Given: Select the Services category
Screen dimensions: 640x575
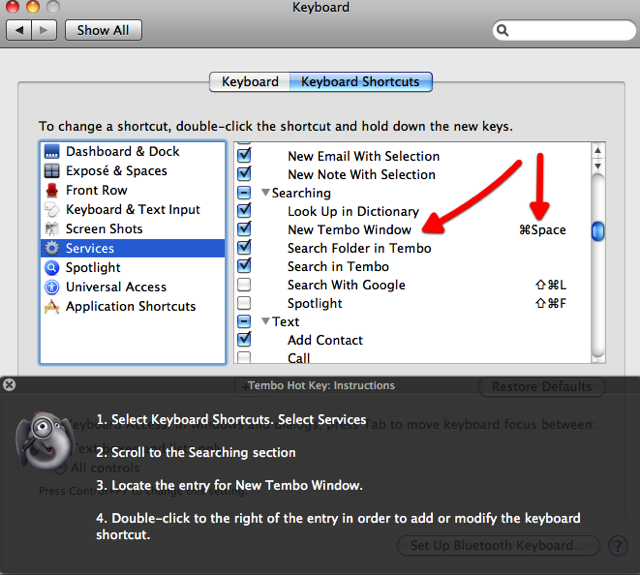Looking at the screenshot, I should (133, 248).
